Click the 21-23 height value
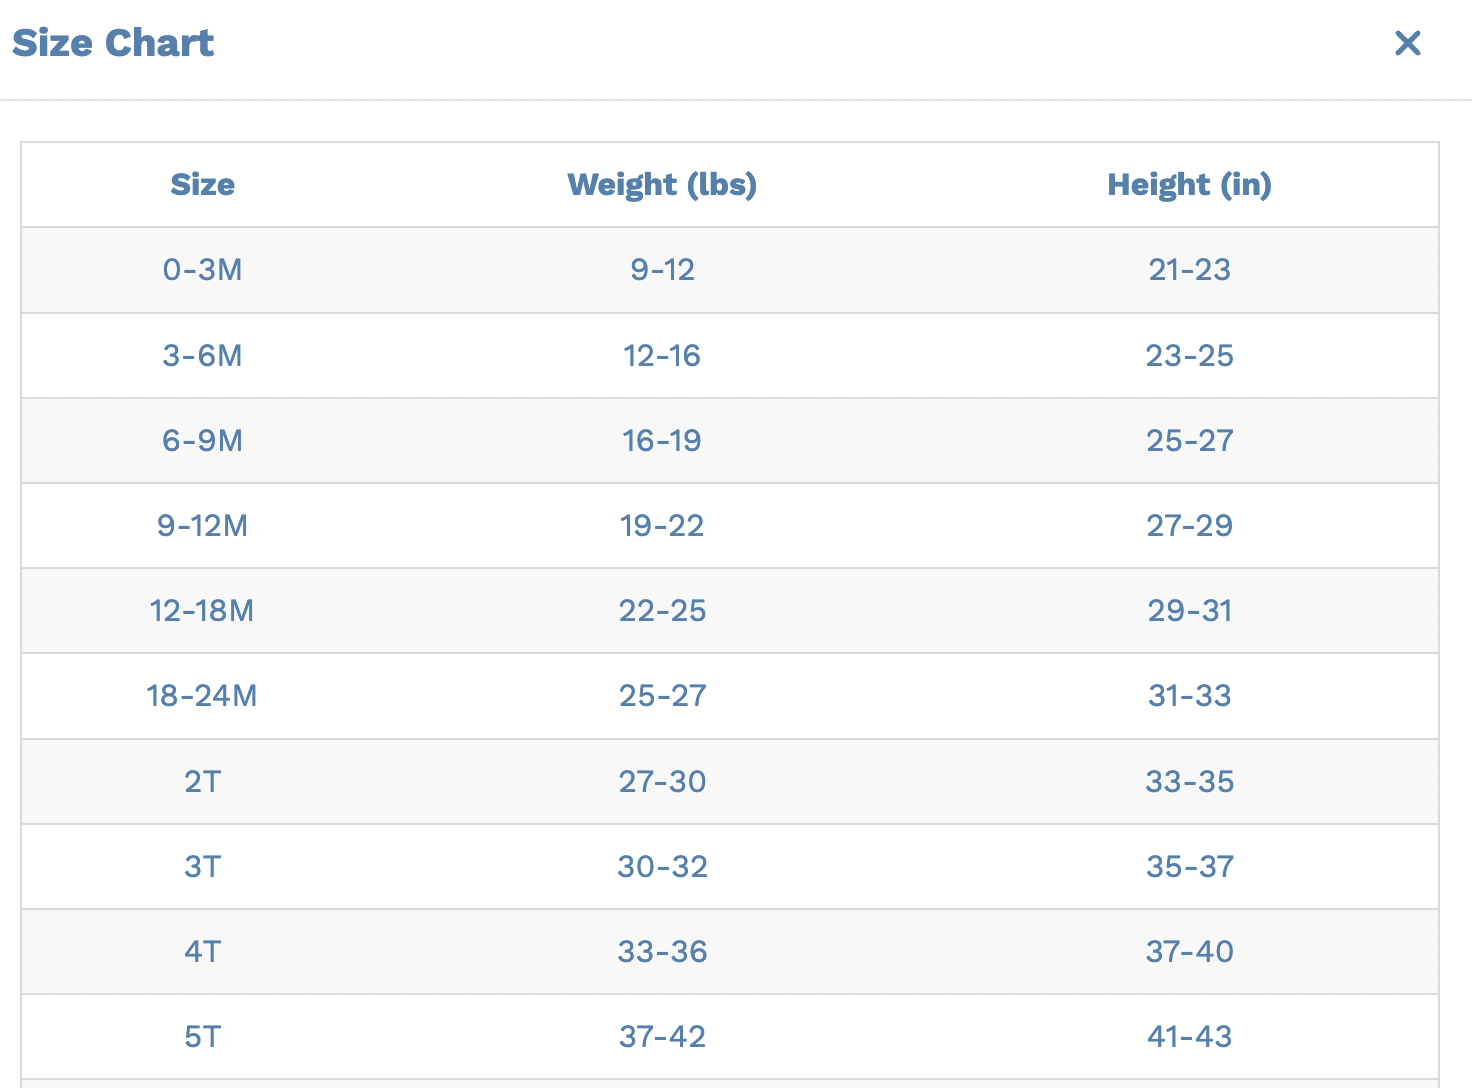 pos(1189,270)
